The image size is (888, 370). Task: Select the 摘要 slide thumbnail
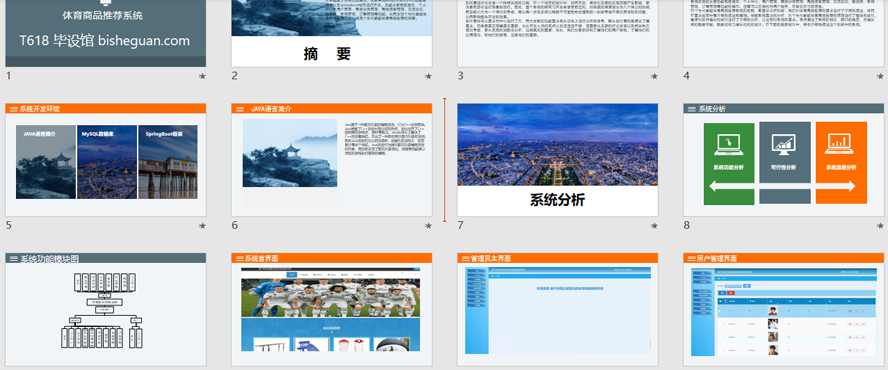(x=332, y=33)
